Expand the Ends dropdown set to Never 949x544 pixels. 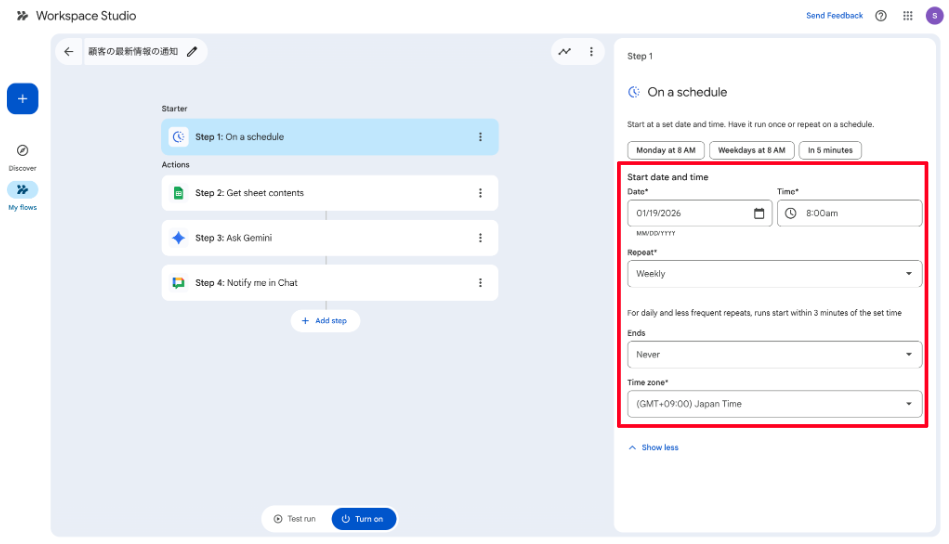tap(774, 354)
